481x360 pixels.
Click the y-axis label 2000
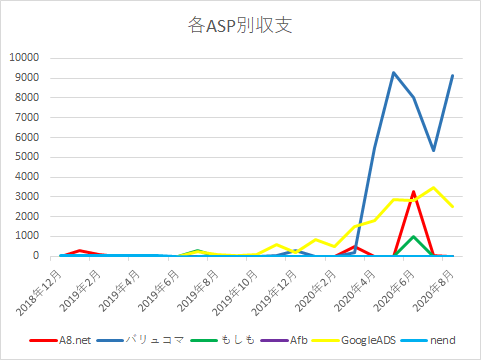click(27, 216)
